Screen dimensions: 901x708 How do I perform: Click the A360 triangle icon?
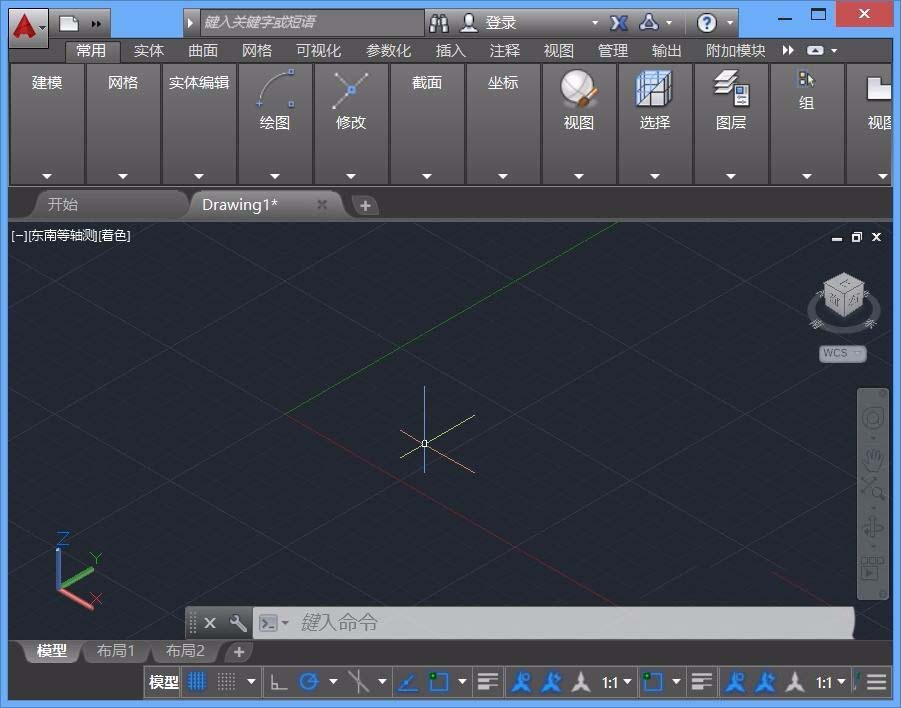tap(649, 22)
